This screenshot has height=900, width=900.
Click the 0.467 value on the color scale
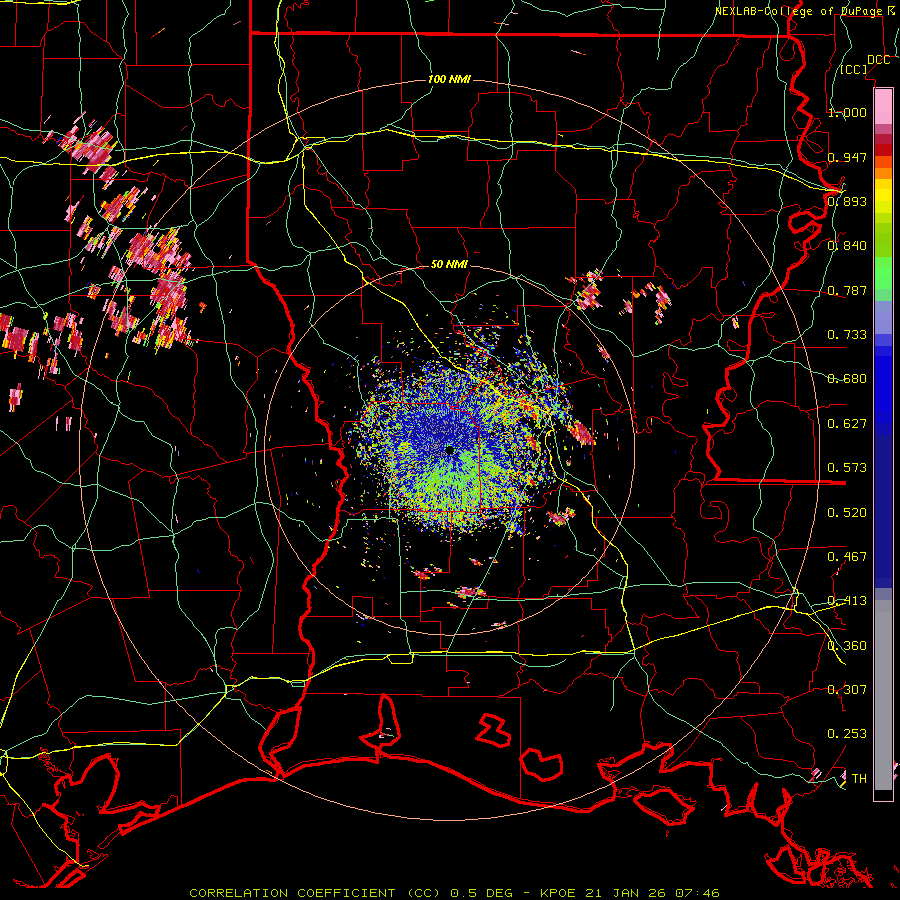[x=847, y=556]
